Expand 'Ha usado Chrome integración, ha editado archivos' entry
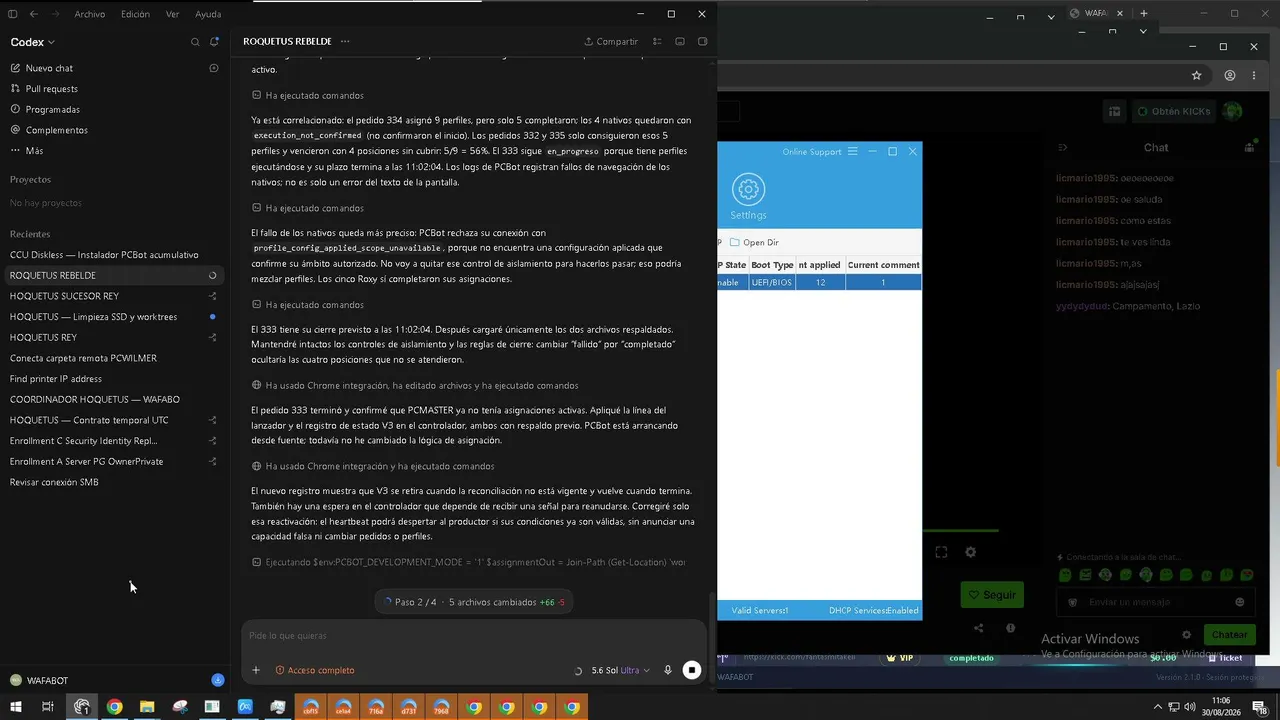 tap(415, 385)
